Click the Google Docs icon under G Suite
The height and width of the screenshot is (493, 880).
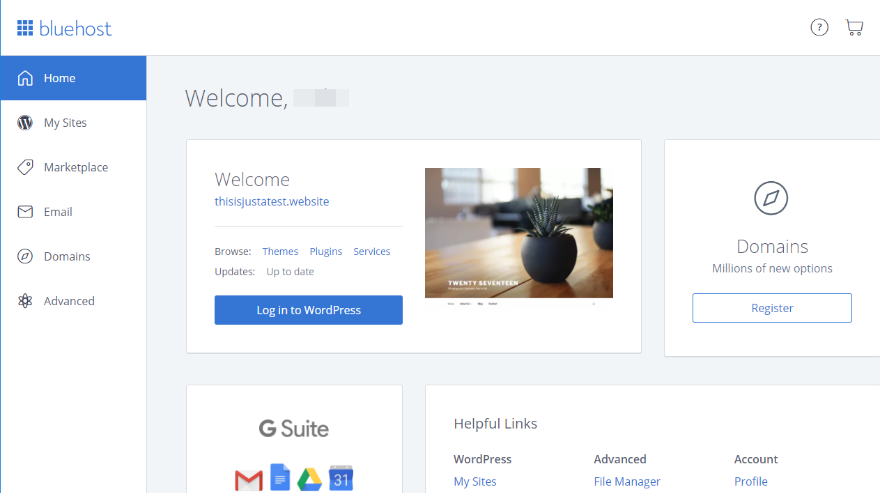click(280, 477)
